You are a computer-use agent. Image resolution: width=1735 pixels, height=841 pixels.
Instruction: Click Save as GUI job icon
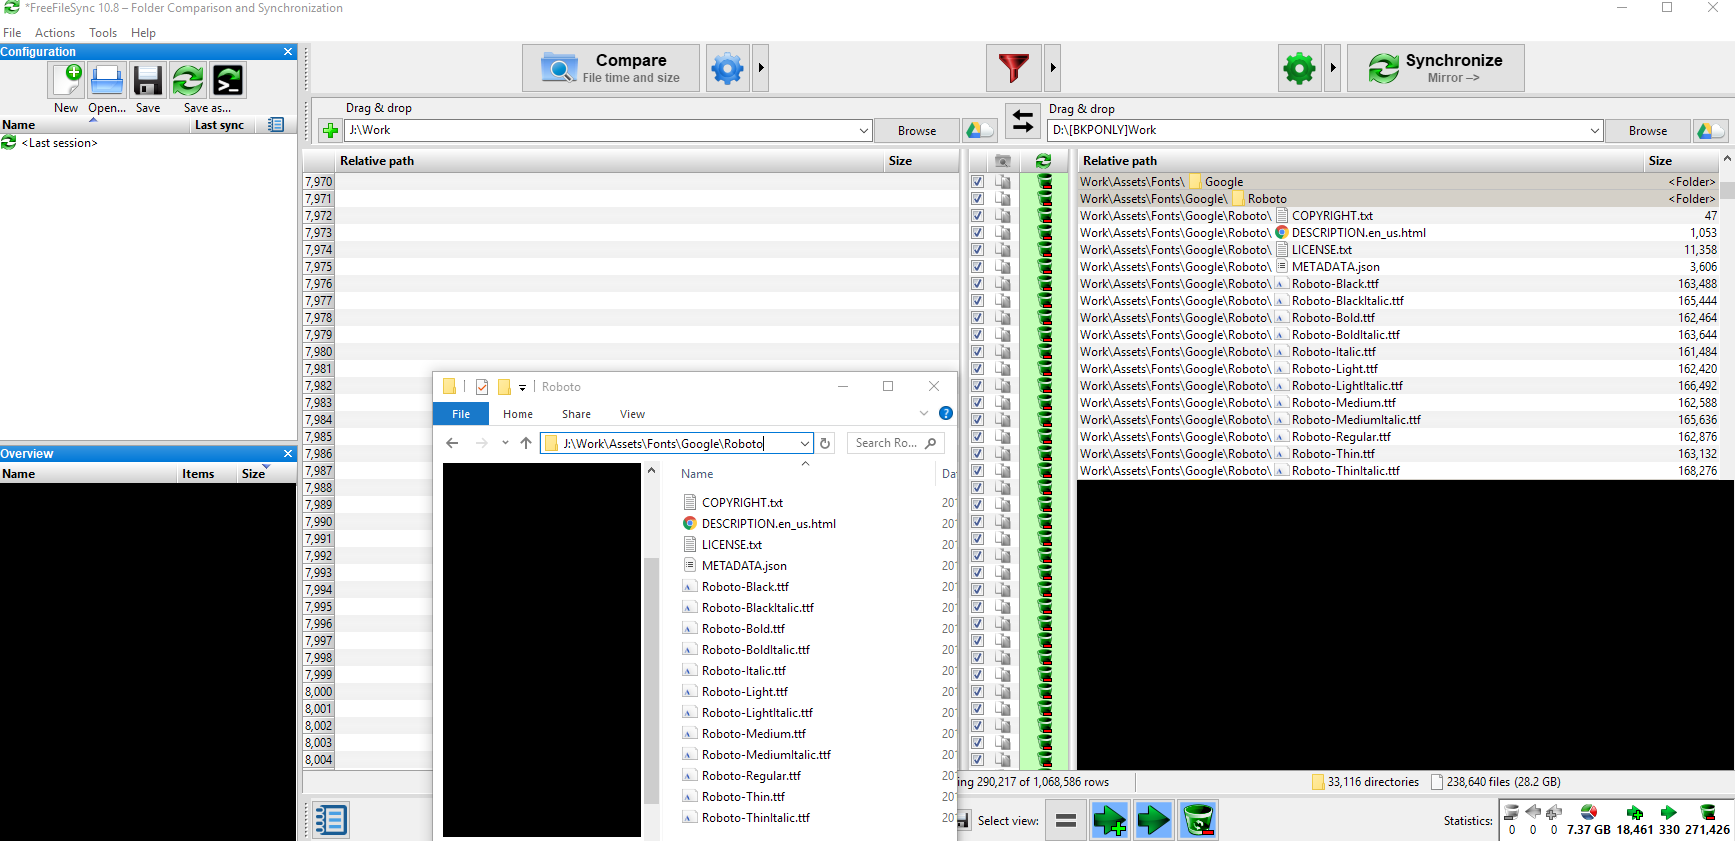tap(188, 80)
